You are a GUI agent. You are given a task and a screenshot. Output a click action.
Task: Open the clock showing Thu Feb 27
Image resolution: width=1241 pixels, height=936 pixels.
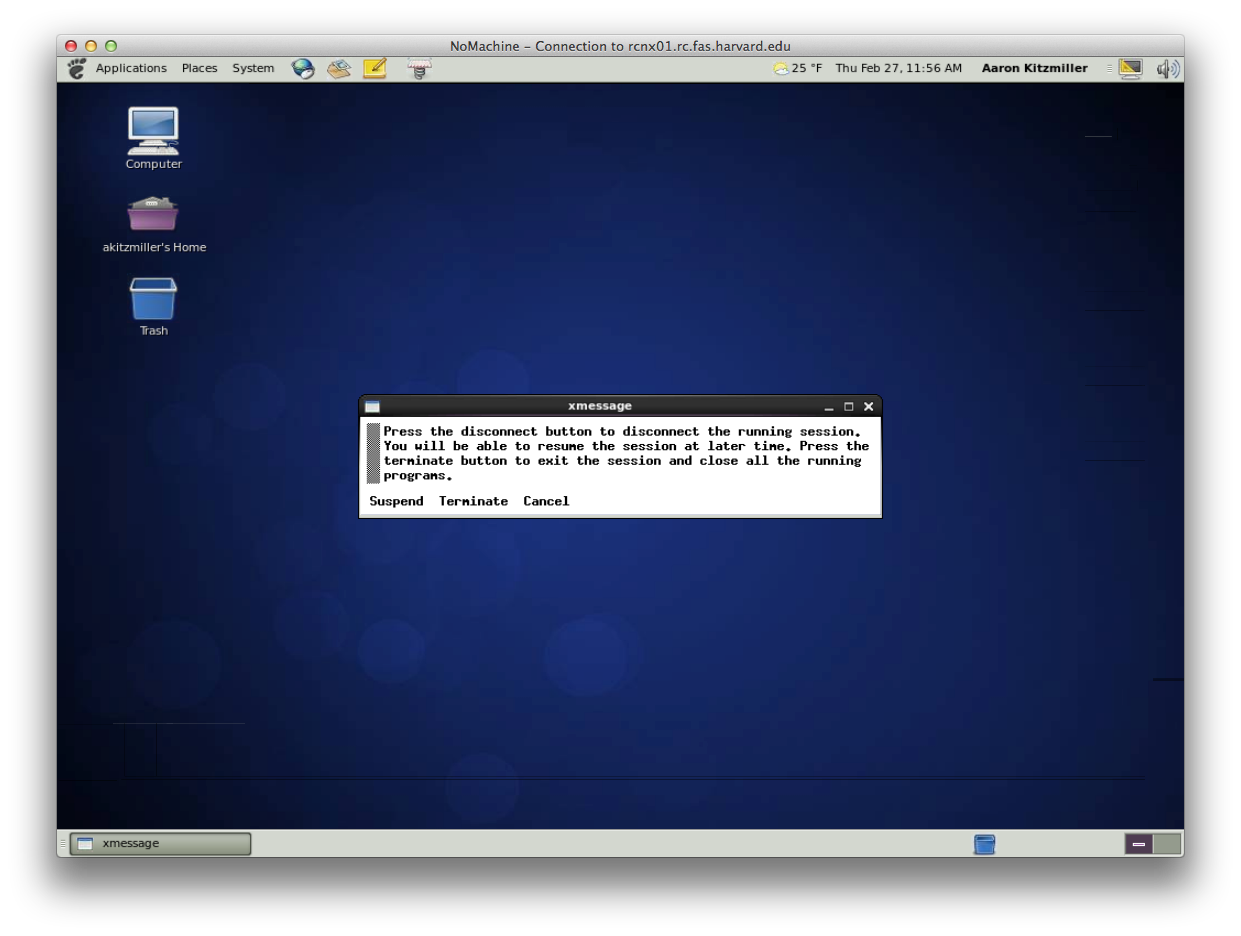(x=898, y=68)
